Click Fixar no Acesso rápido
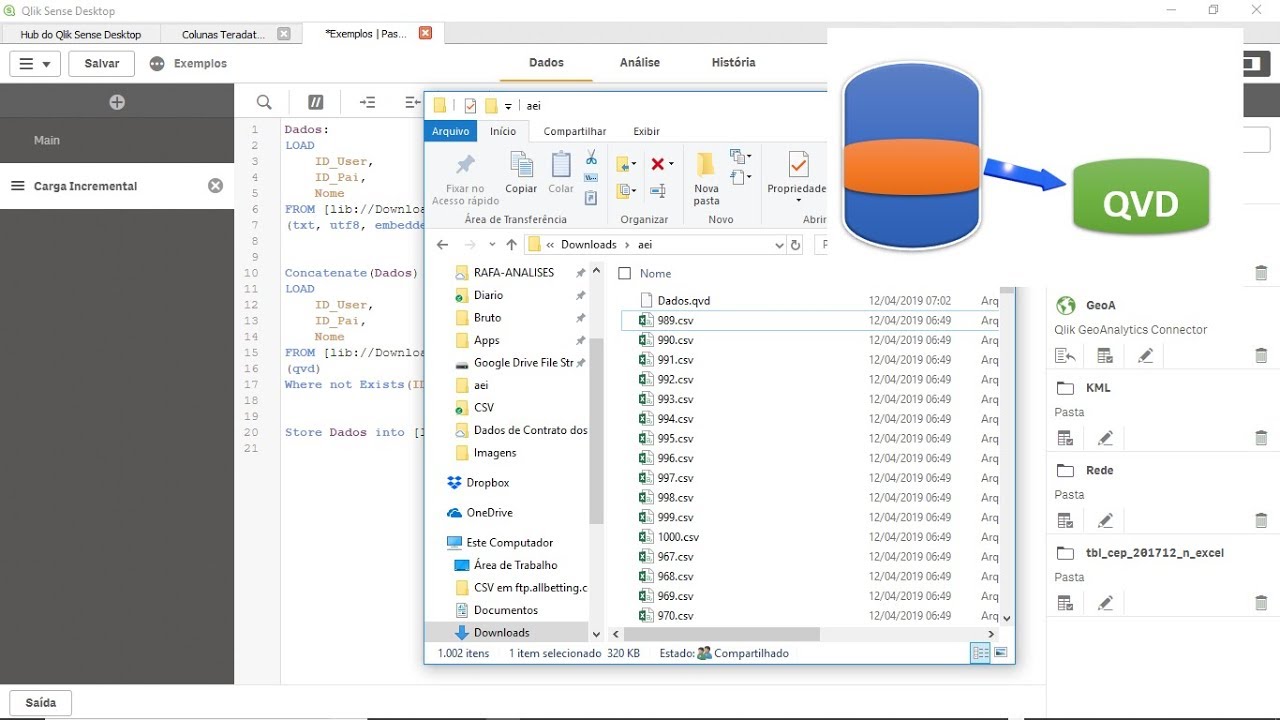The width and height of the screenshot is (1280, 720). click(465, 180)
